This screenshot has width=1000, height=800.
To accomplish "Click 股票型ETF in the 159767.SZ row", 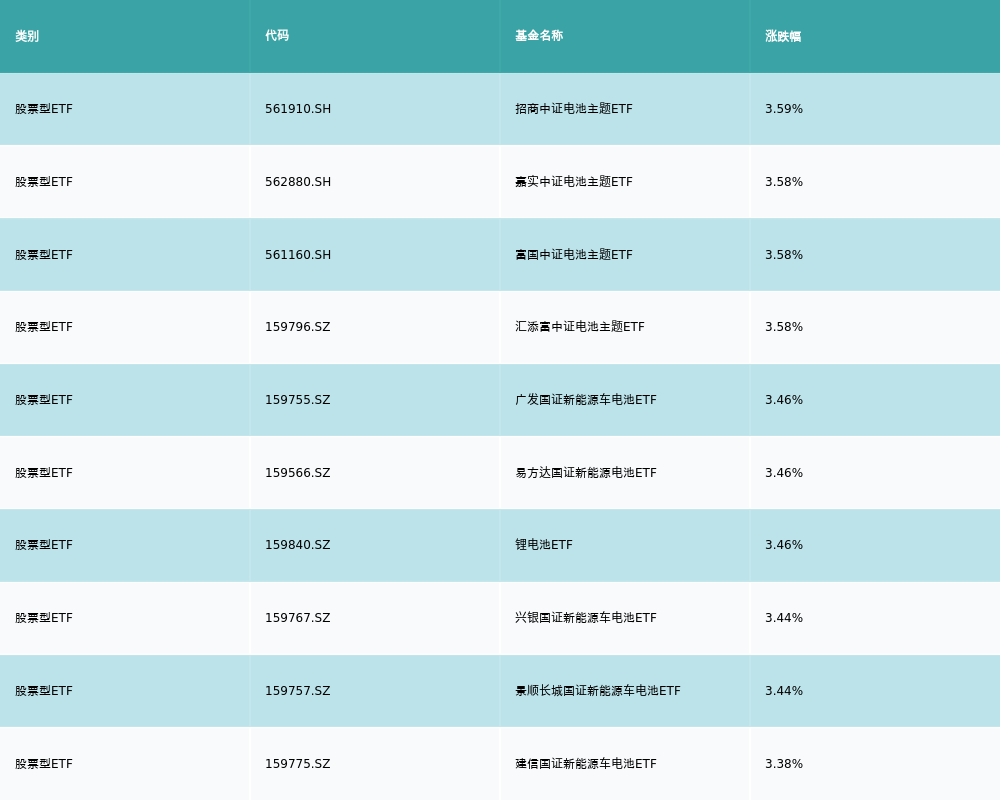I will click(44, 618).
